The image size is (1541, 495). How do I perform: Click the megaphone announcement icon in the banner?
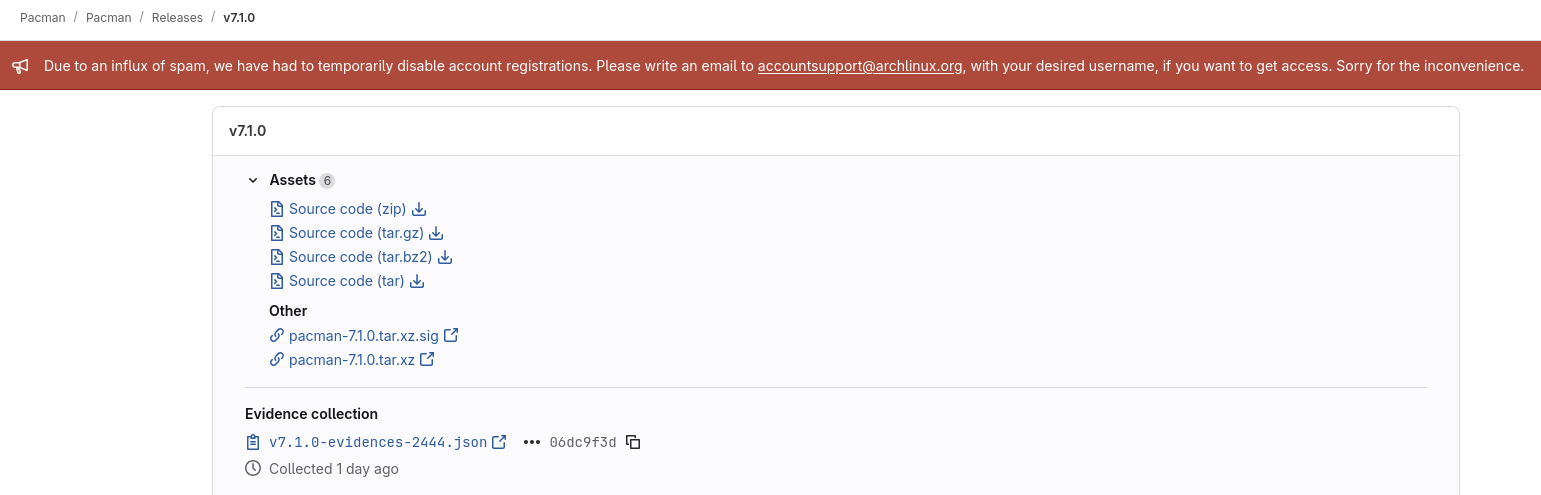click(20, 66)
